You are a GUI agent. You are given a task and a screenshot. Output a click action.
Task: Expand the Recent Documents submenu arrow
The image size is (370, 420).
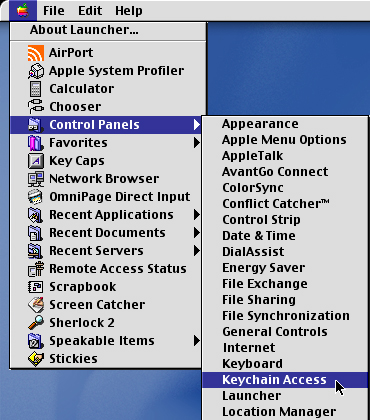[x=197, y=233]
